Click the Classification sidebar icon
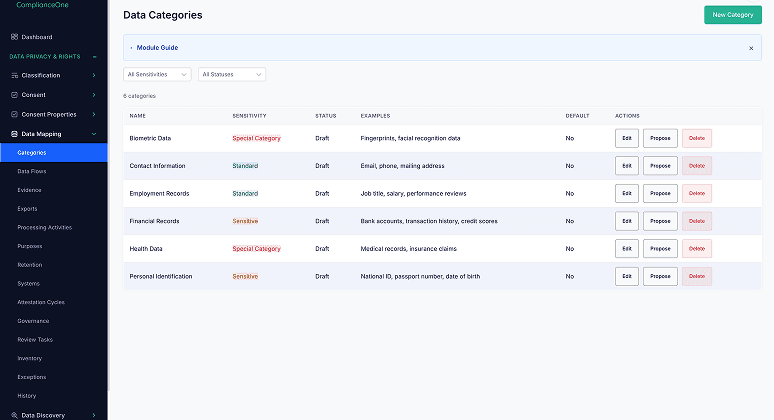774x420 pixels. point(14,76)
